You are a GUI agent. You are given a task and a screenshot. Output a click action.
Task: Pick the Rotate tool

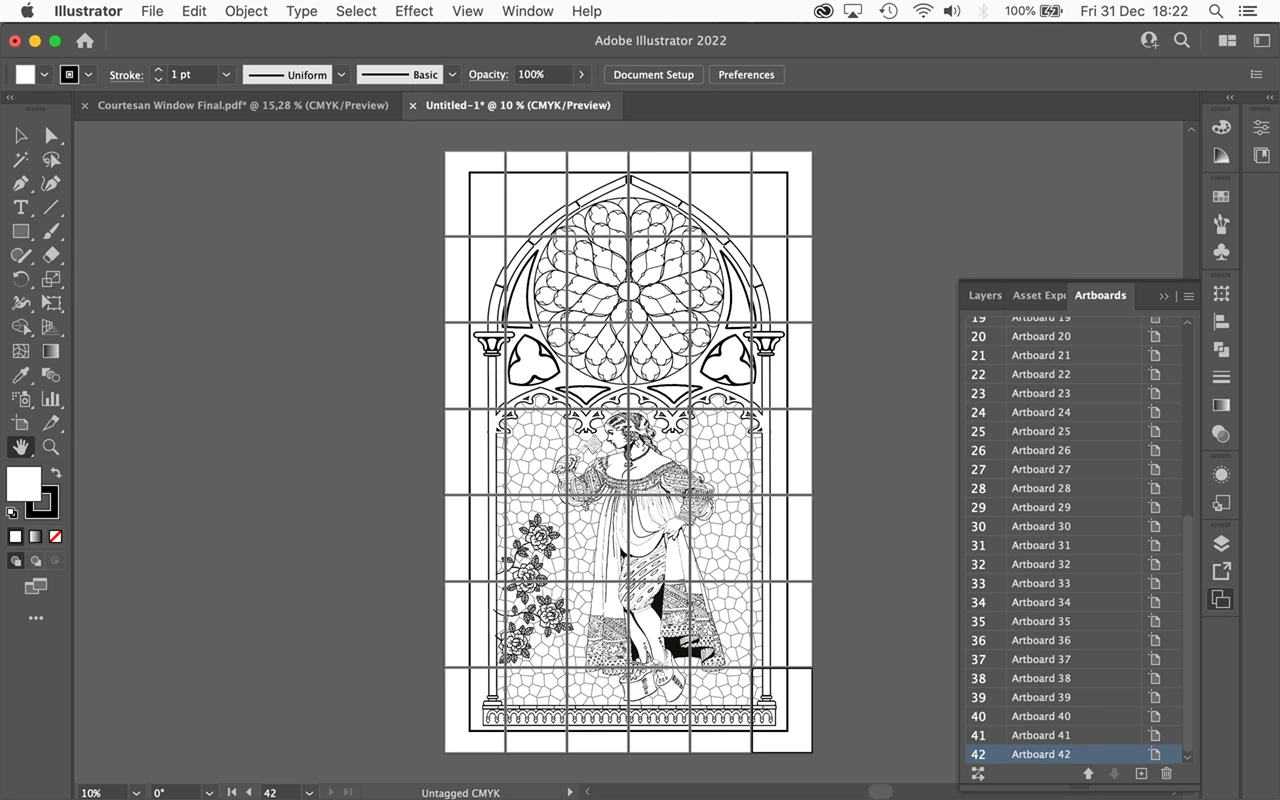21,280
